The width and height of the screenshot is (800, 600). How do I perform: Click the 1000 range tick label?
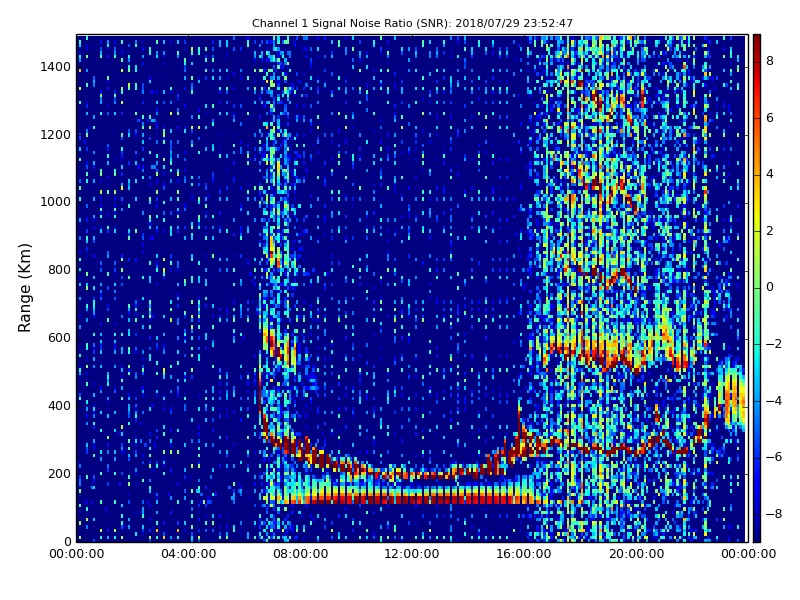point(55,202)
